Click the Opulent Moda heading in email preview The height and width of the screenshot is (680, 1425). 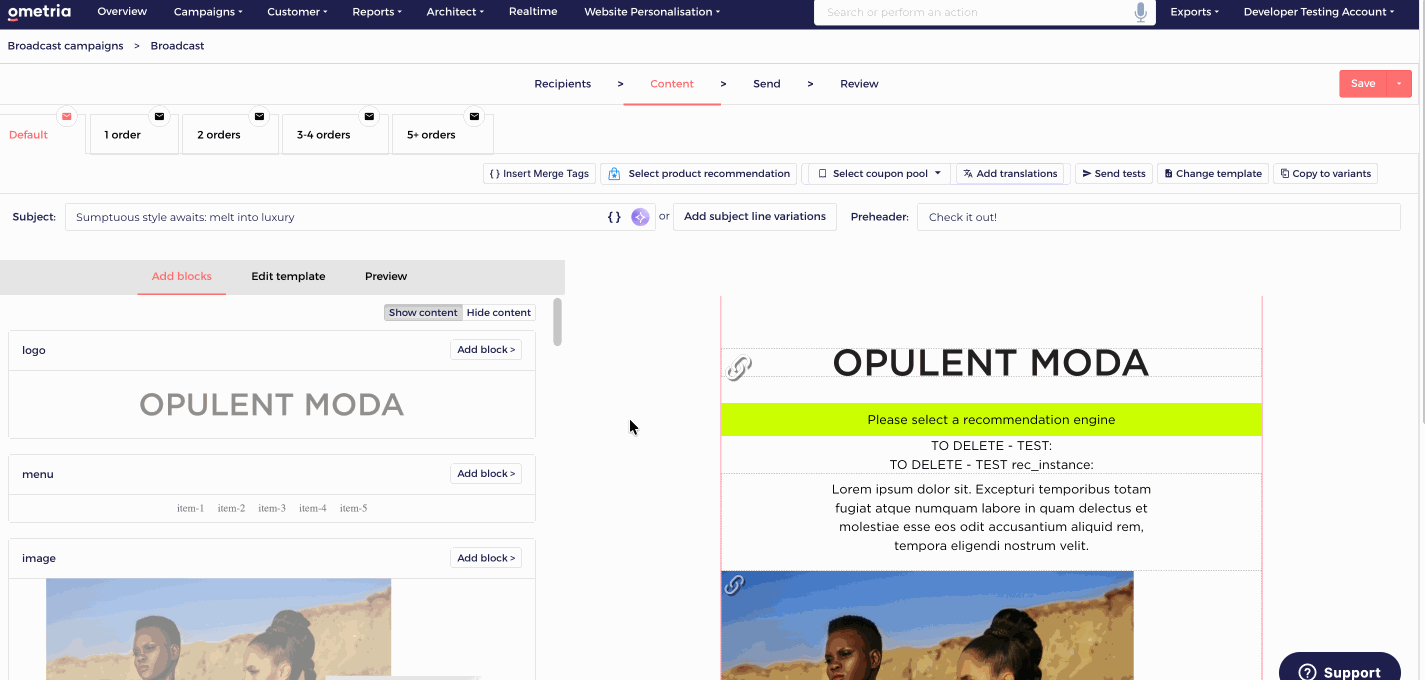pos(991,363)
